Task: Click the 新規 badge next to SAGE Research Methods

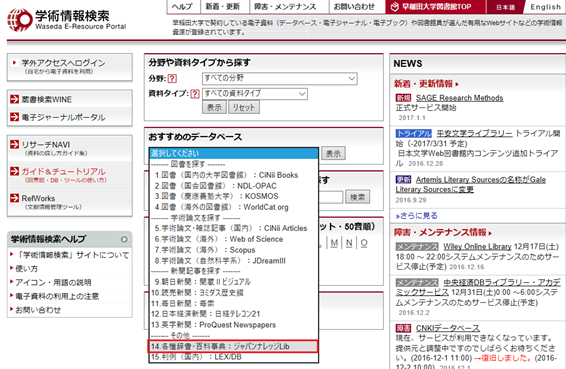Action: pos(403,98)
